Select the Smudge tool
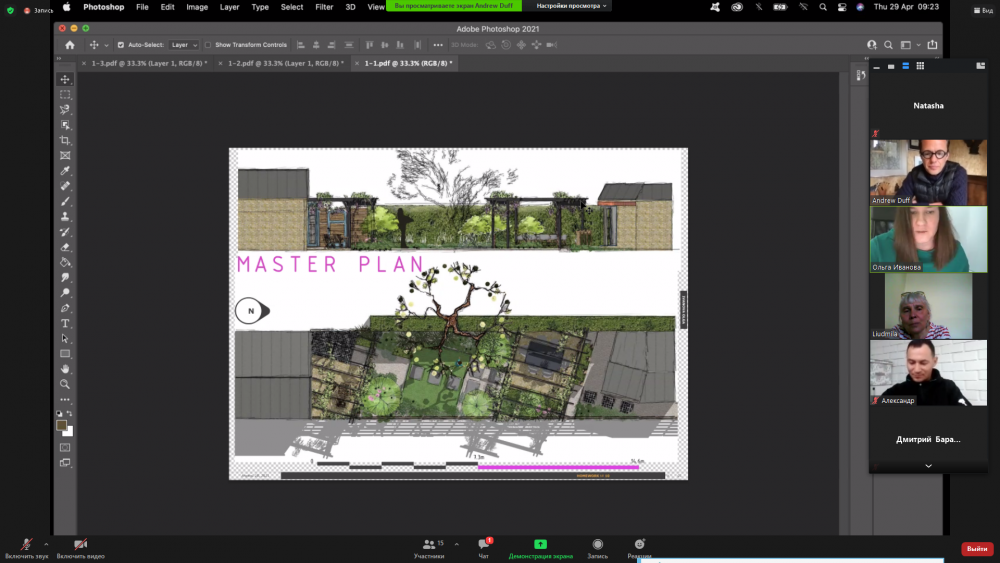Screen dimensions: 1000x563 [x=65, y=277]
